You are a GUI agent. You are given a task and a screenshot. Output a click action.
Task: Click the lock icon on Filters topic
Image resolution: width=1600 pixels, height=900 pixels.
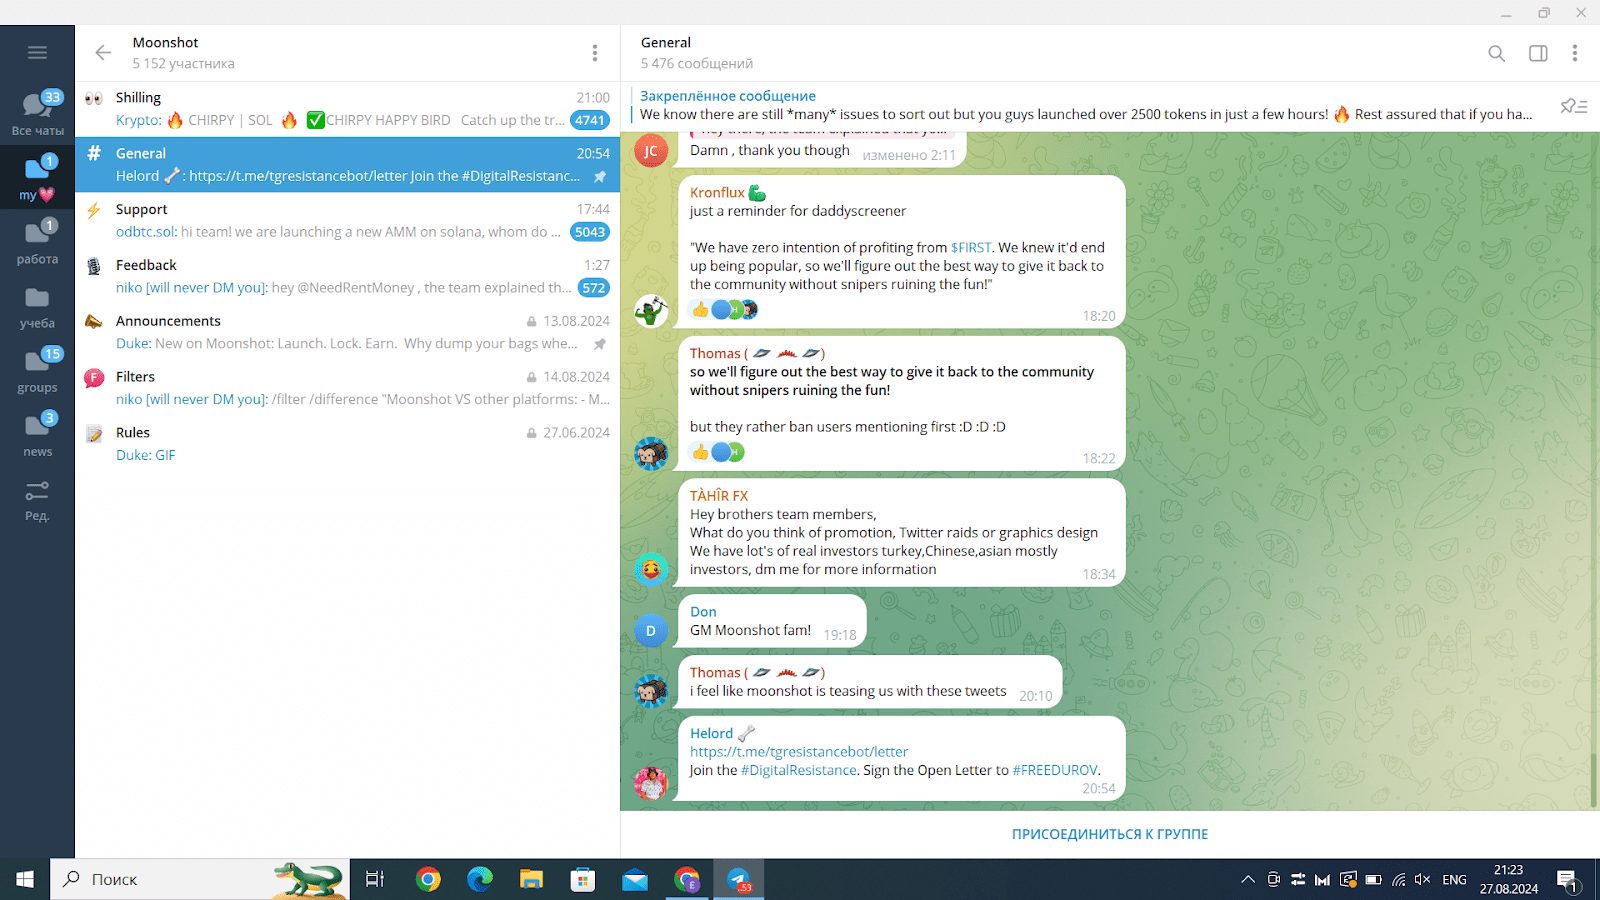click(532, 377)
